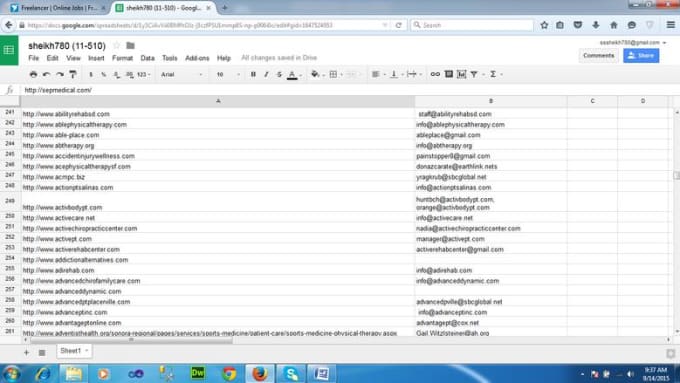680x383 pixels.
Task: Click cell http://www.activecare.net
Action: point(218,218)
